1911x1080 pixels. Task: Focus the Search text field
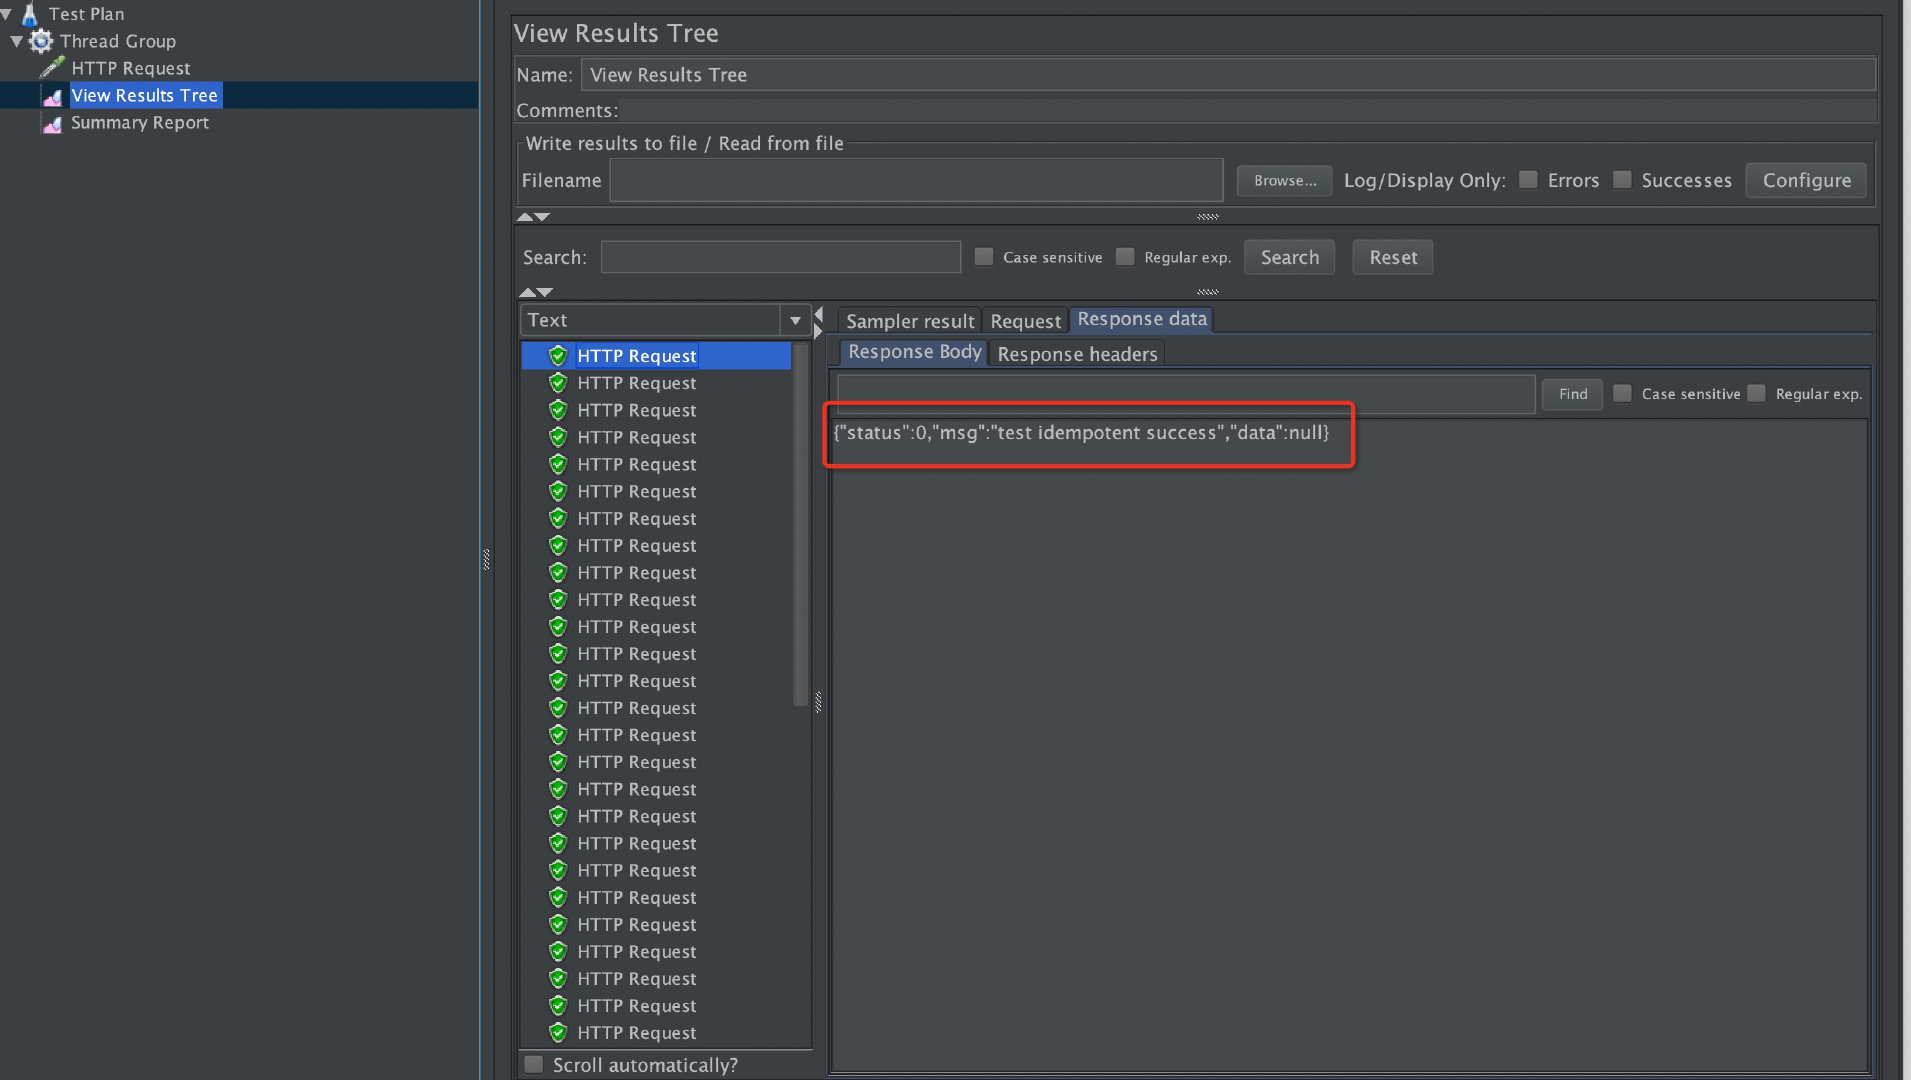pos(781,257)
